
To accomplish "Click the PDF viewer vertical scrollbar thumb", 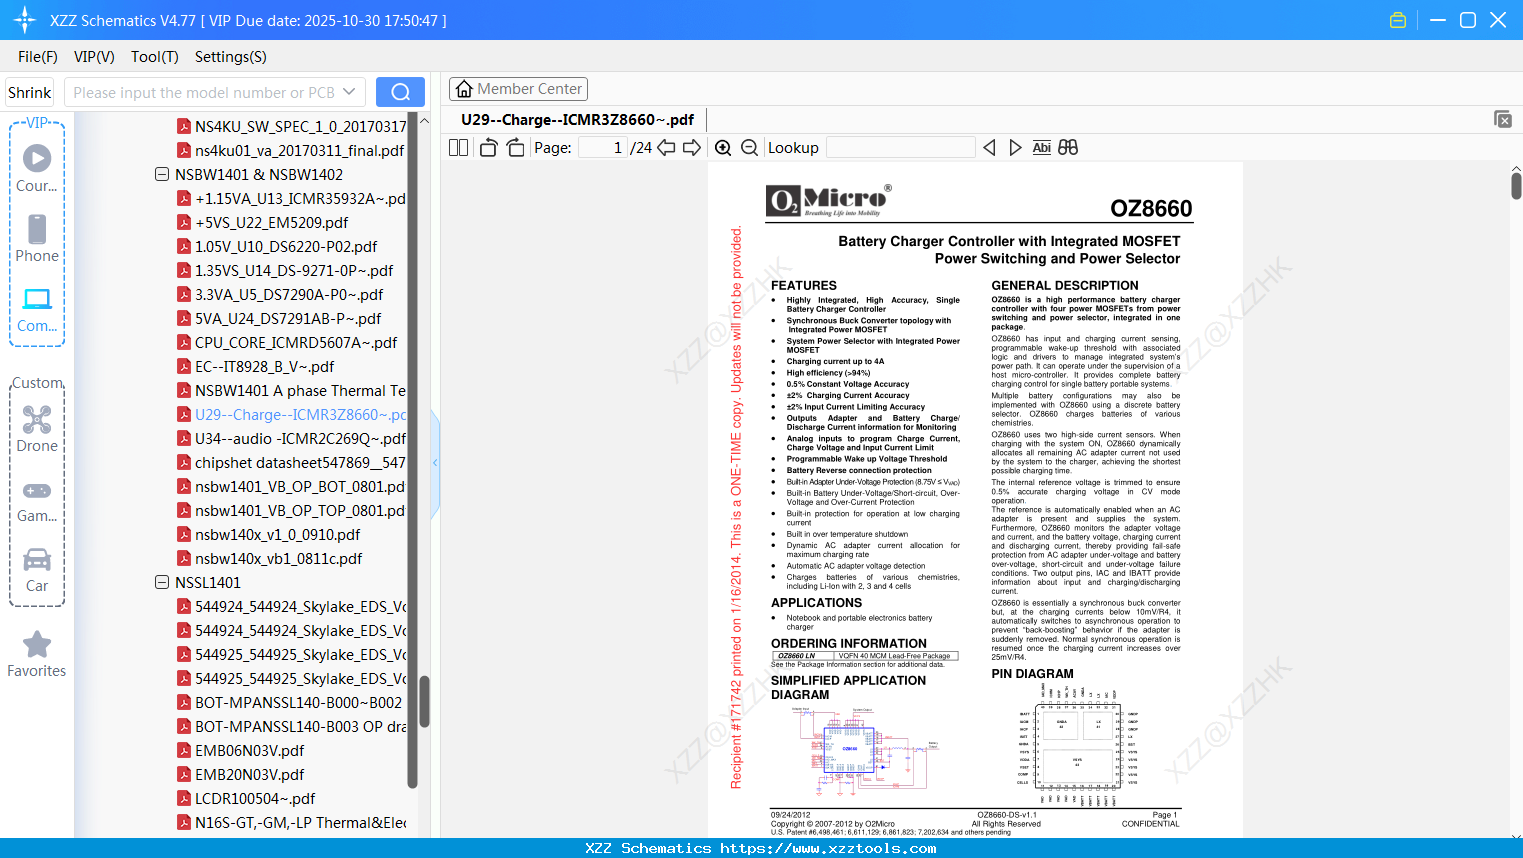I will pos(1516,185).
